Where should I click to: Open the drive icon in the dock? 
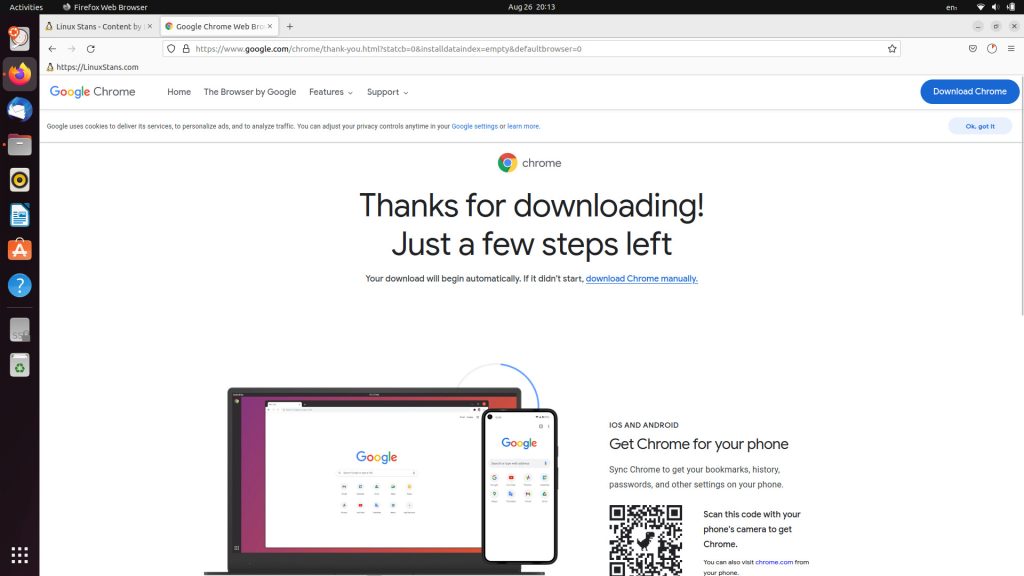tap(20, 330)
